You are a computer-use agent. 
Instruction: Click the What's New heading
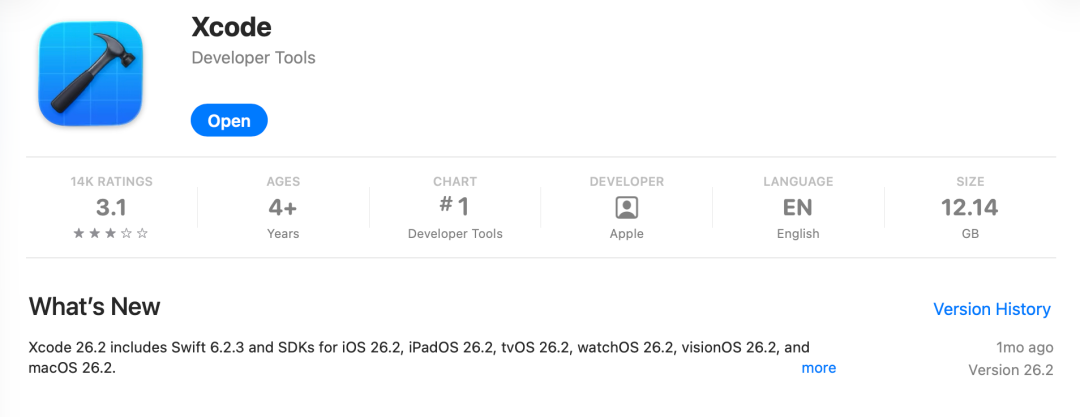point(94,306)
